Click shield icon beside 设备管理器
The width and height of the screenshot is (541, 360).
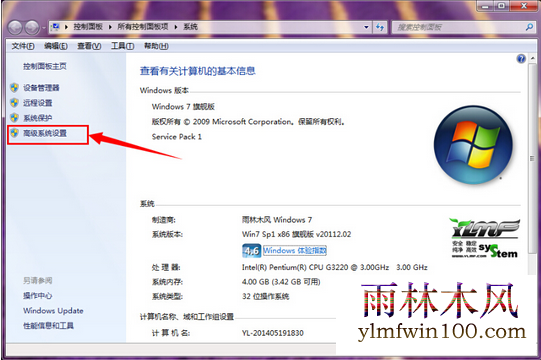point(14,88)
